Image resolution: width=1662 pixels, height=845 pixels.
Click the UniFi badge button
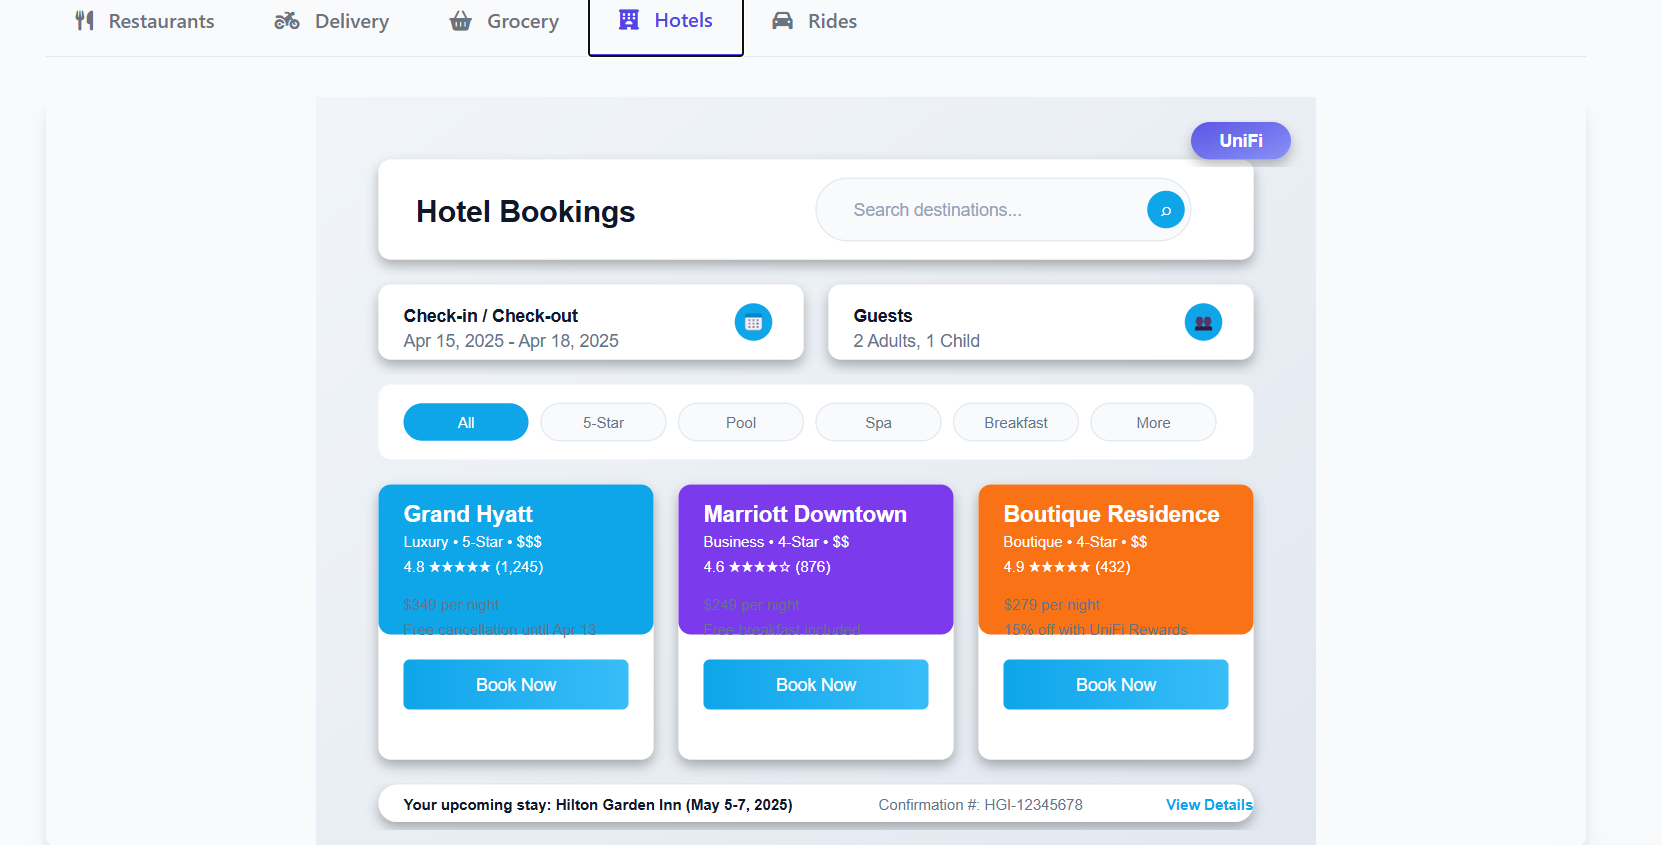click(x=1241, y=141)
